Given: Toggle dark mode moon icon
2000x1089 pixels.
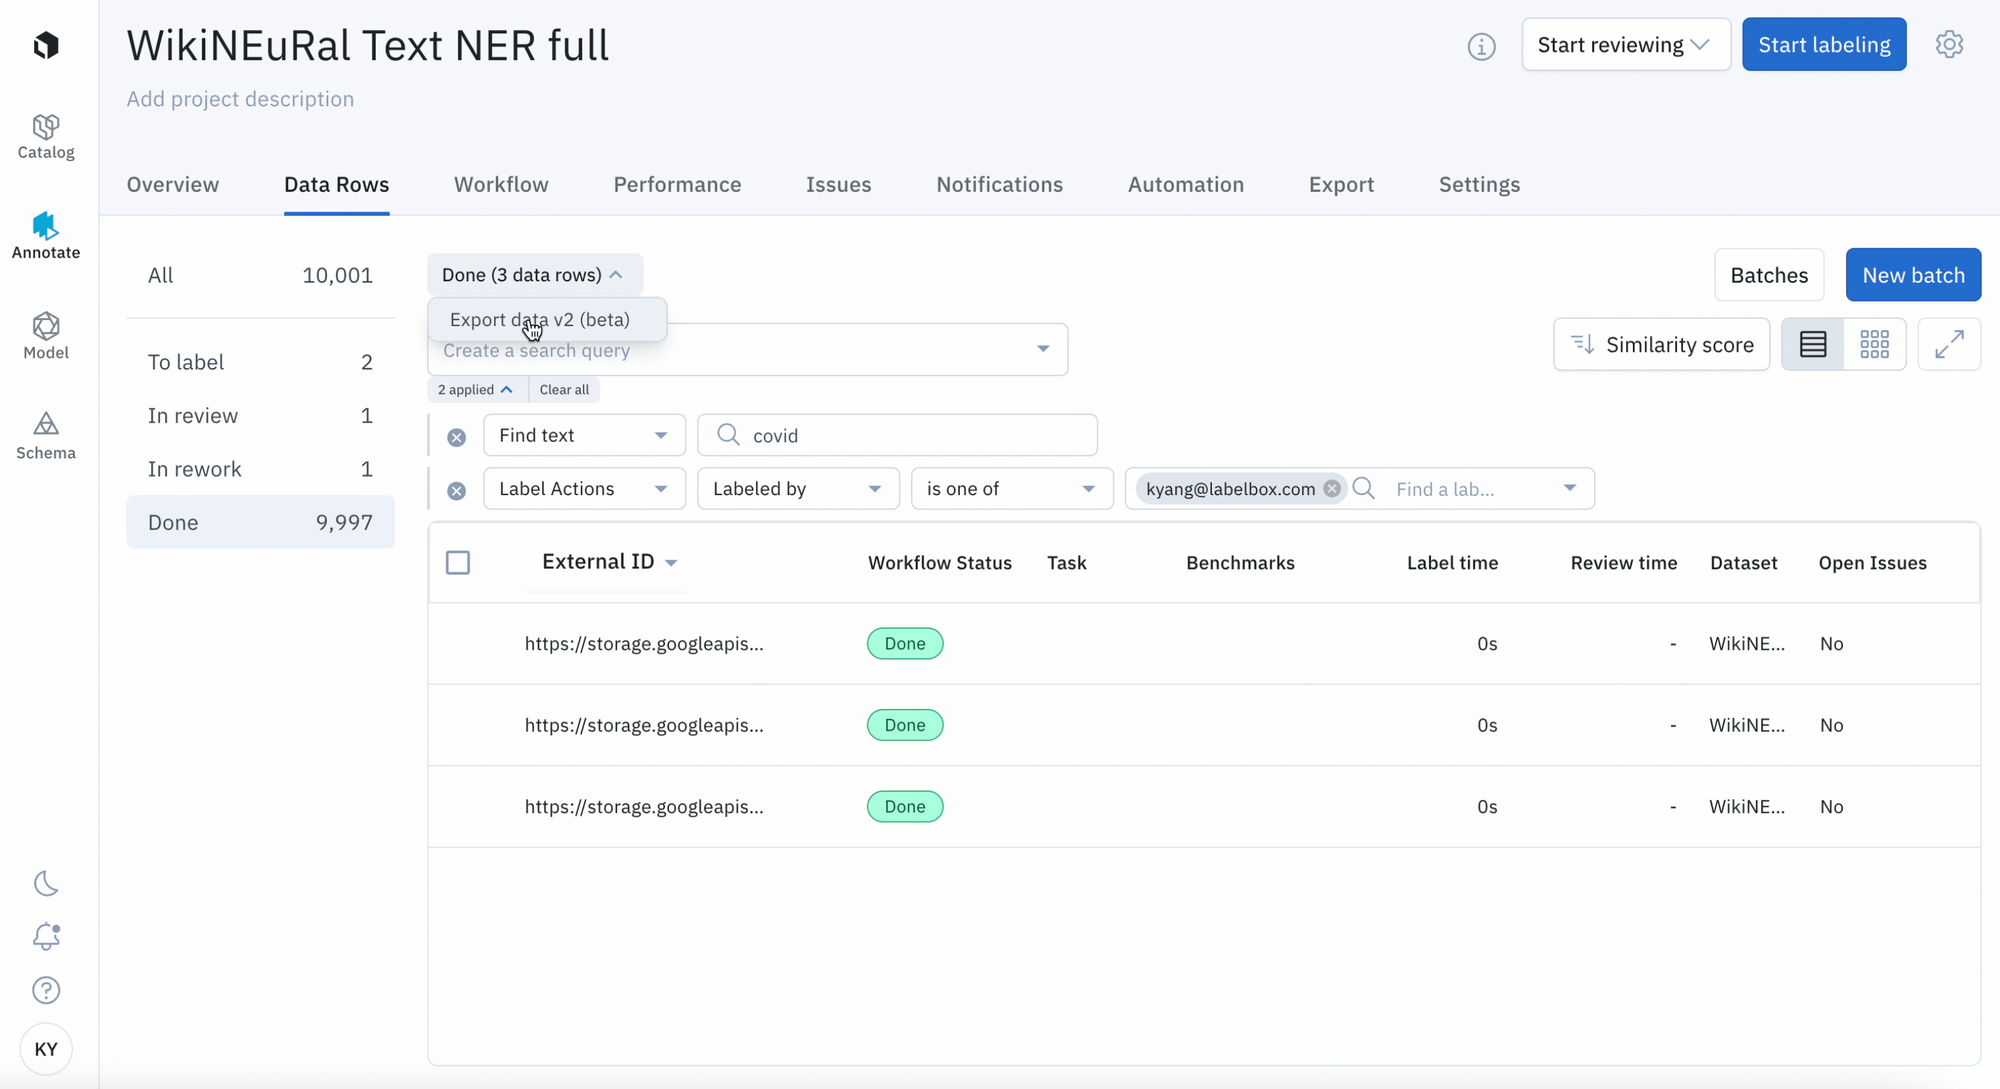Looking at the screenshot, I should coord(46,883).
